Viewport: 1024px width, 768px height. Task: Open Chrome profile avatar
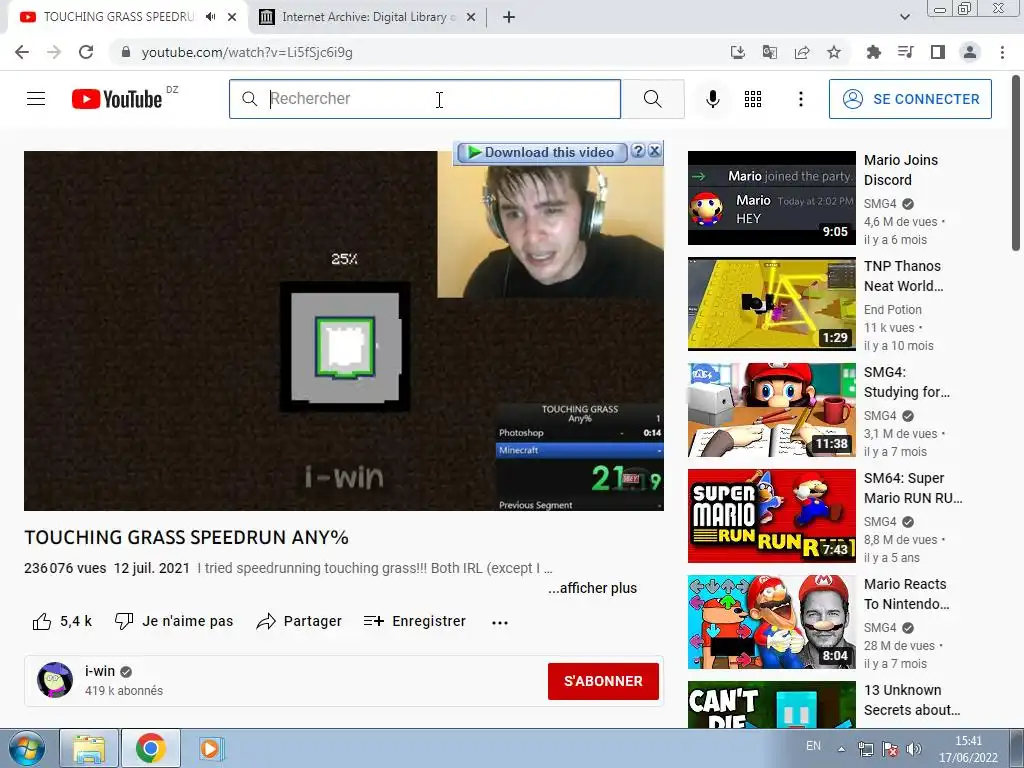970,52
